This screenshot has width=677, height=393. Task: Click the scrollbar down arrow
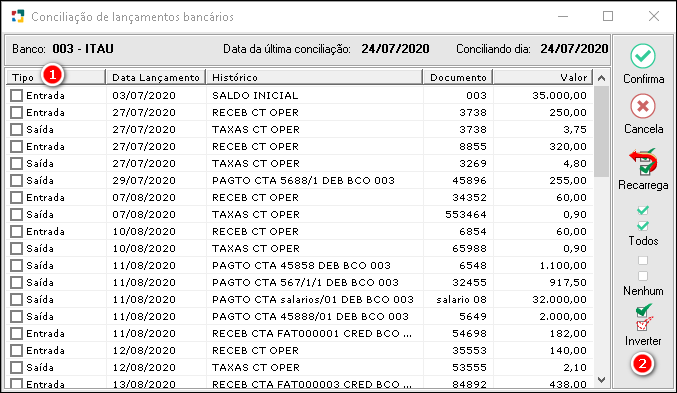[x=601, y=380]
